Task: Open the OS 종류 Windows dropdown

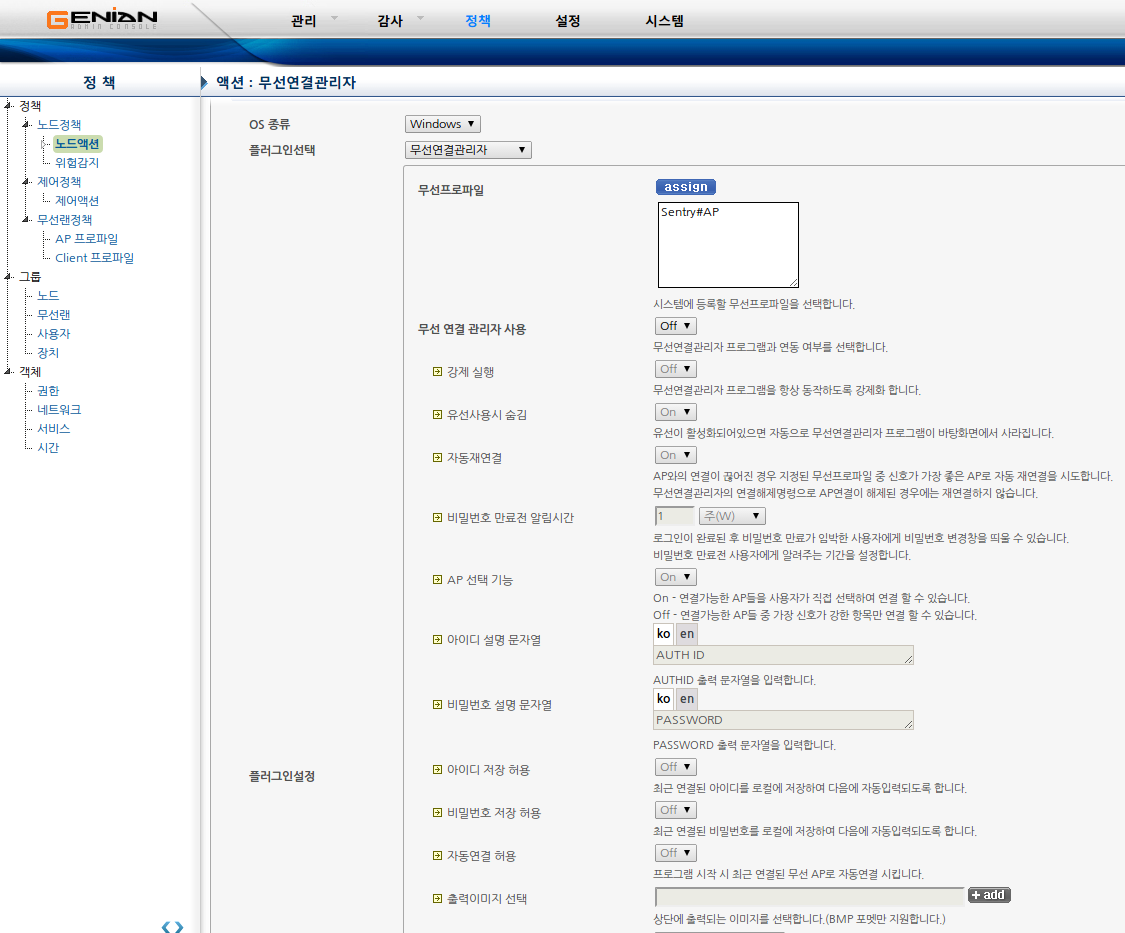Action: click(442, 124)
